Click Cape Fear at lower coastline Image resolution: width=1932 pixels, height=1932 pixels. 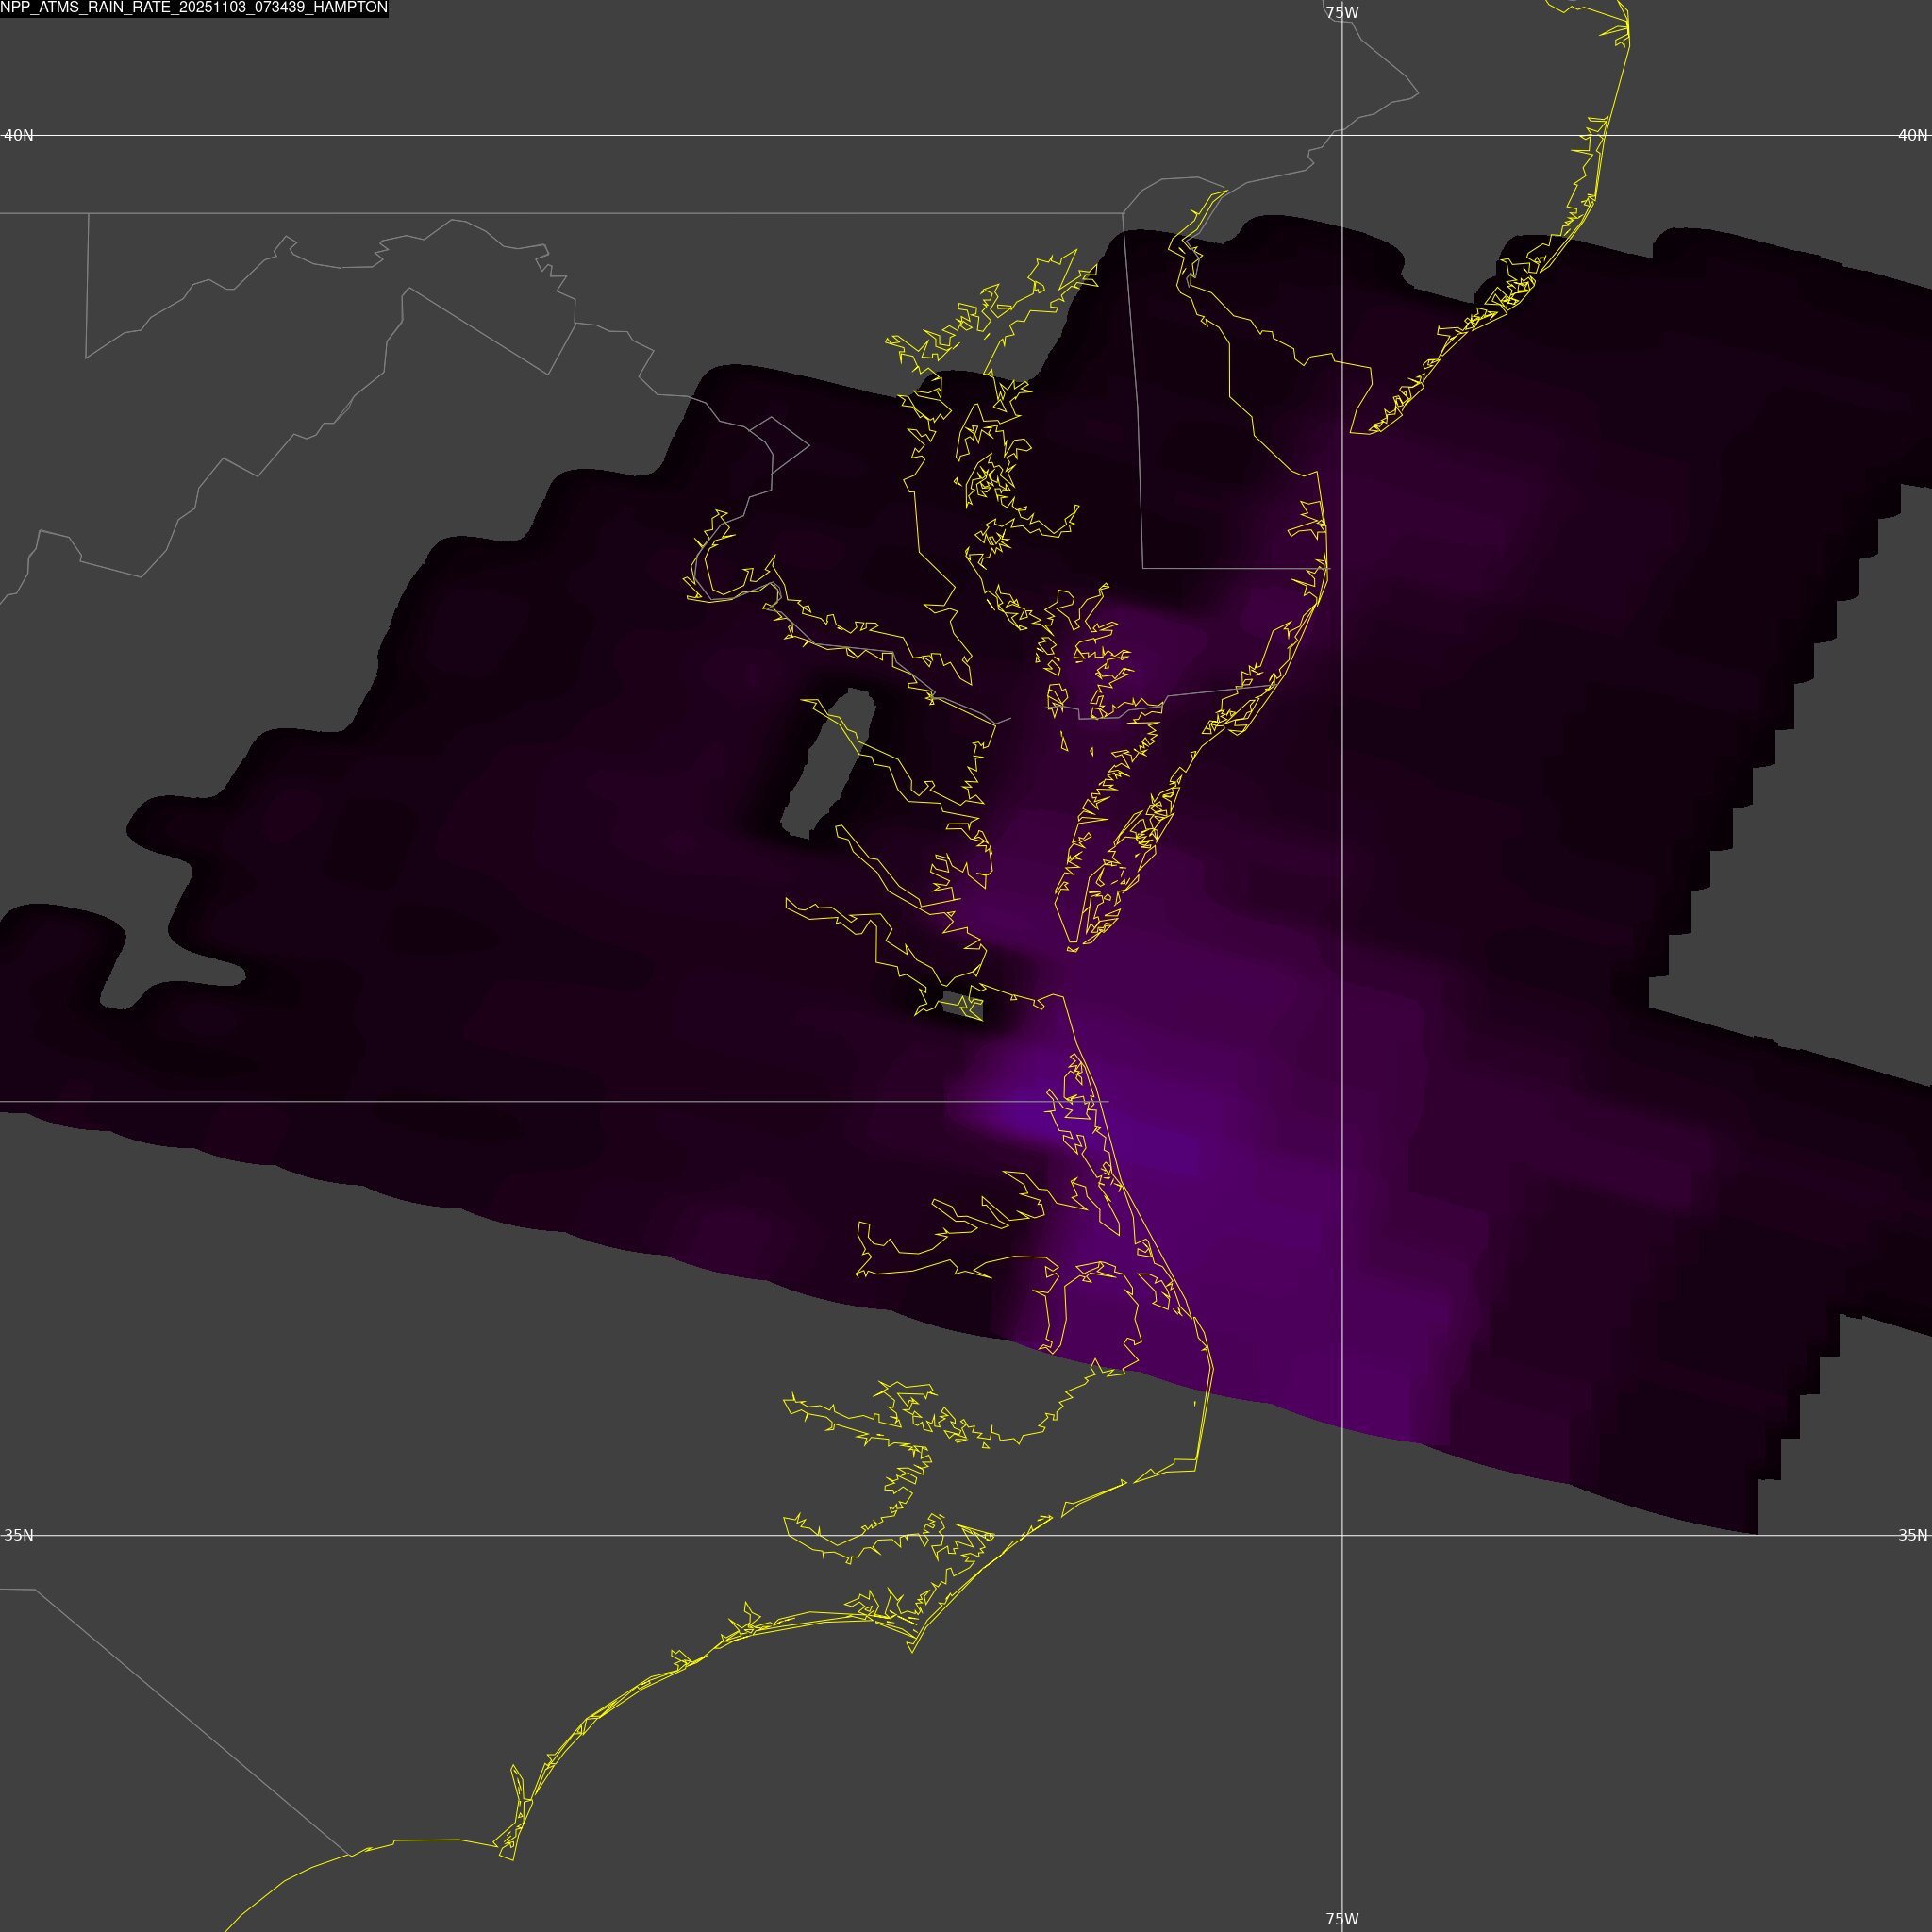[512, 1859]
